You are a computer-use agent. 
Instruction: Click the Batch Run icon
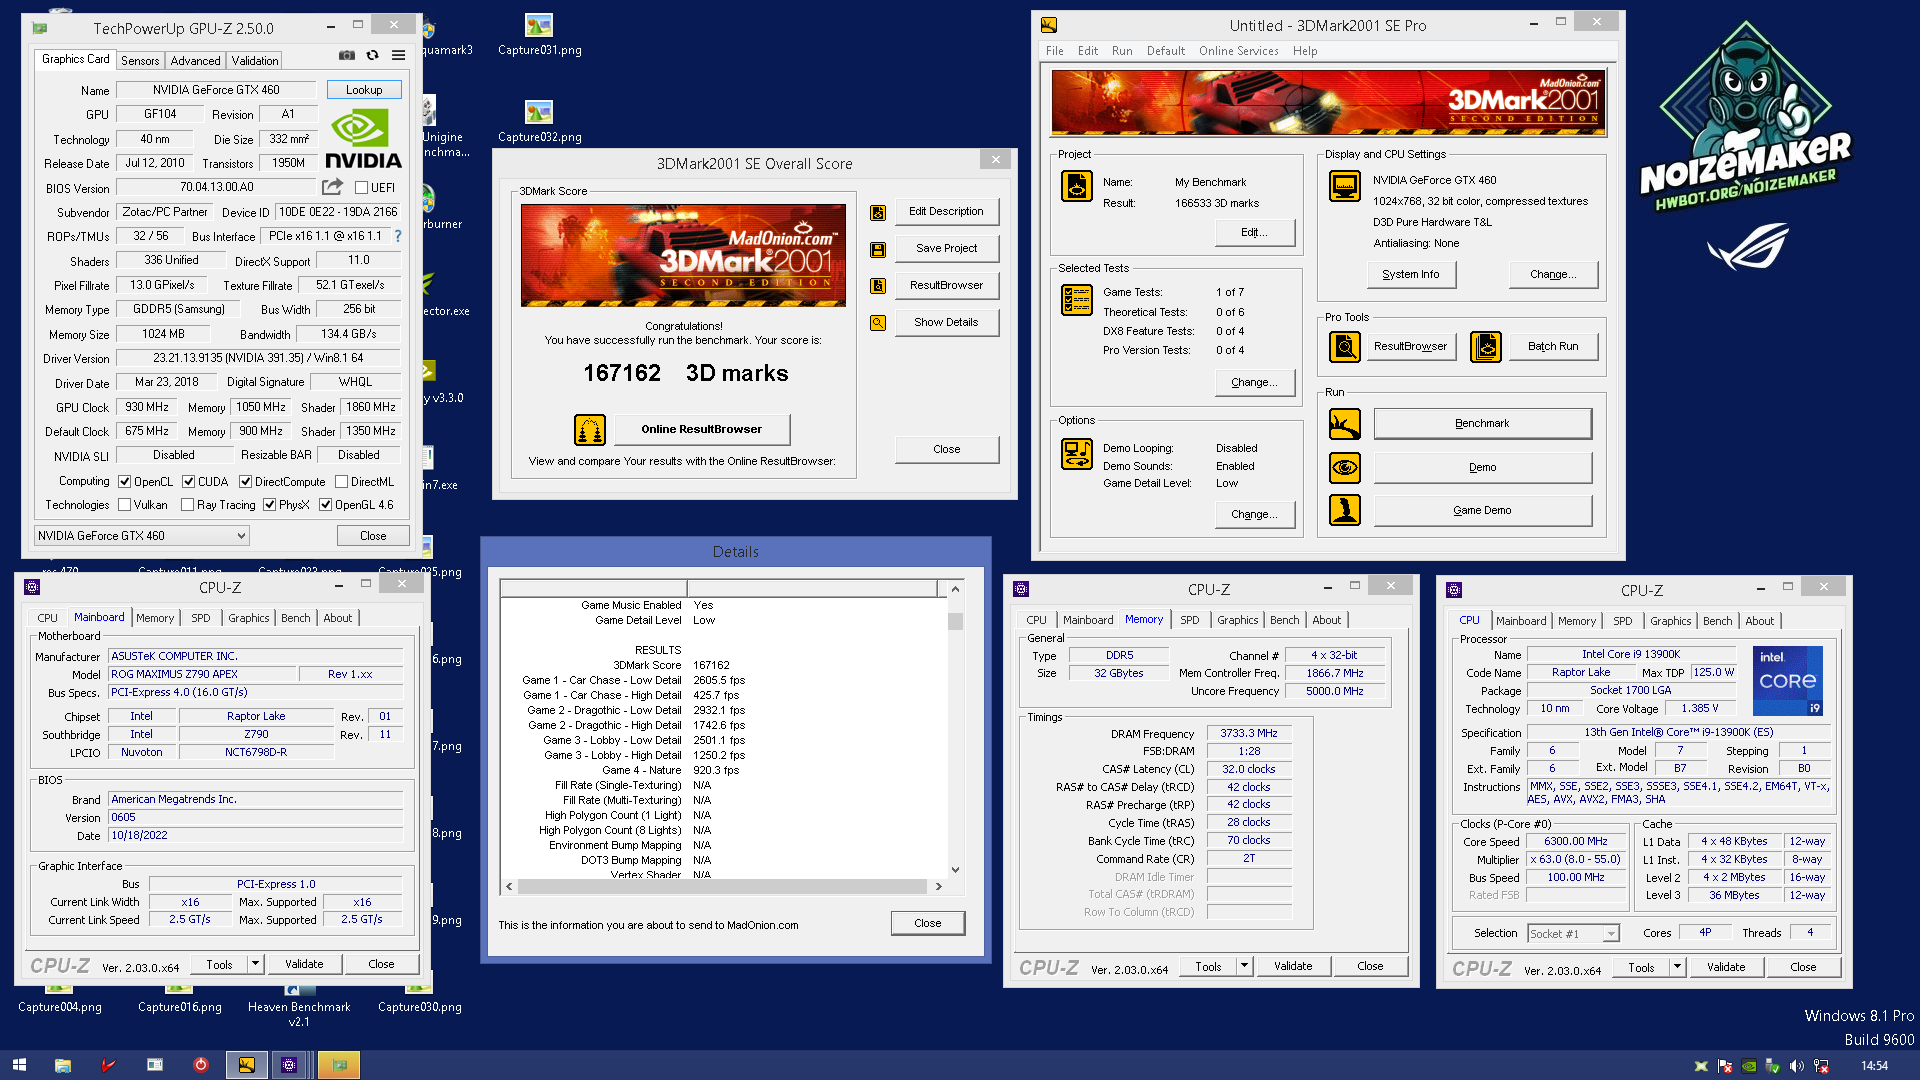tap(1486, 347)
